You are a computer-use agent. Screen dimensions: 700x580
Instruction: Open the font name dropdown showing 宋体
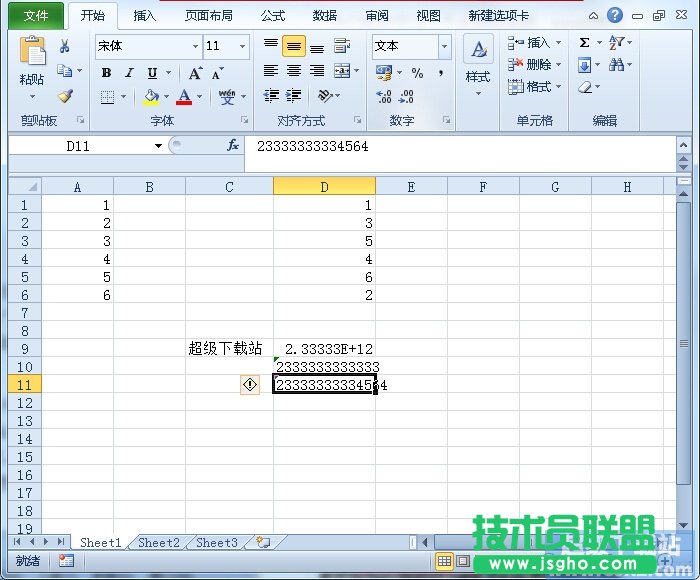coord(148,46)
